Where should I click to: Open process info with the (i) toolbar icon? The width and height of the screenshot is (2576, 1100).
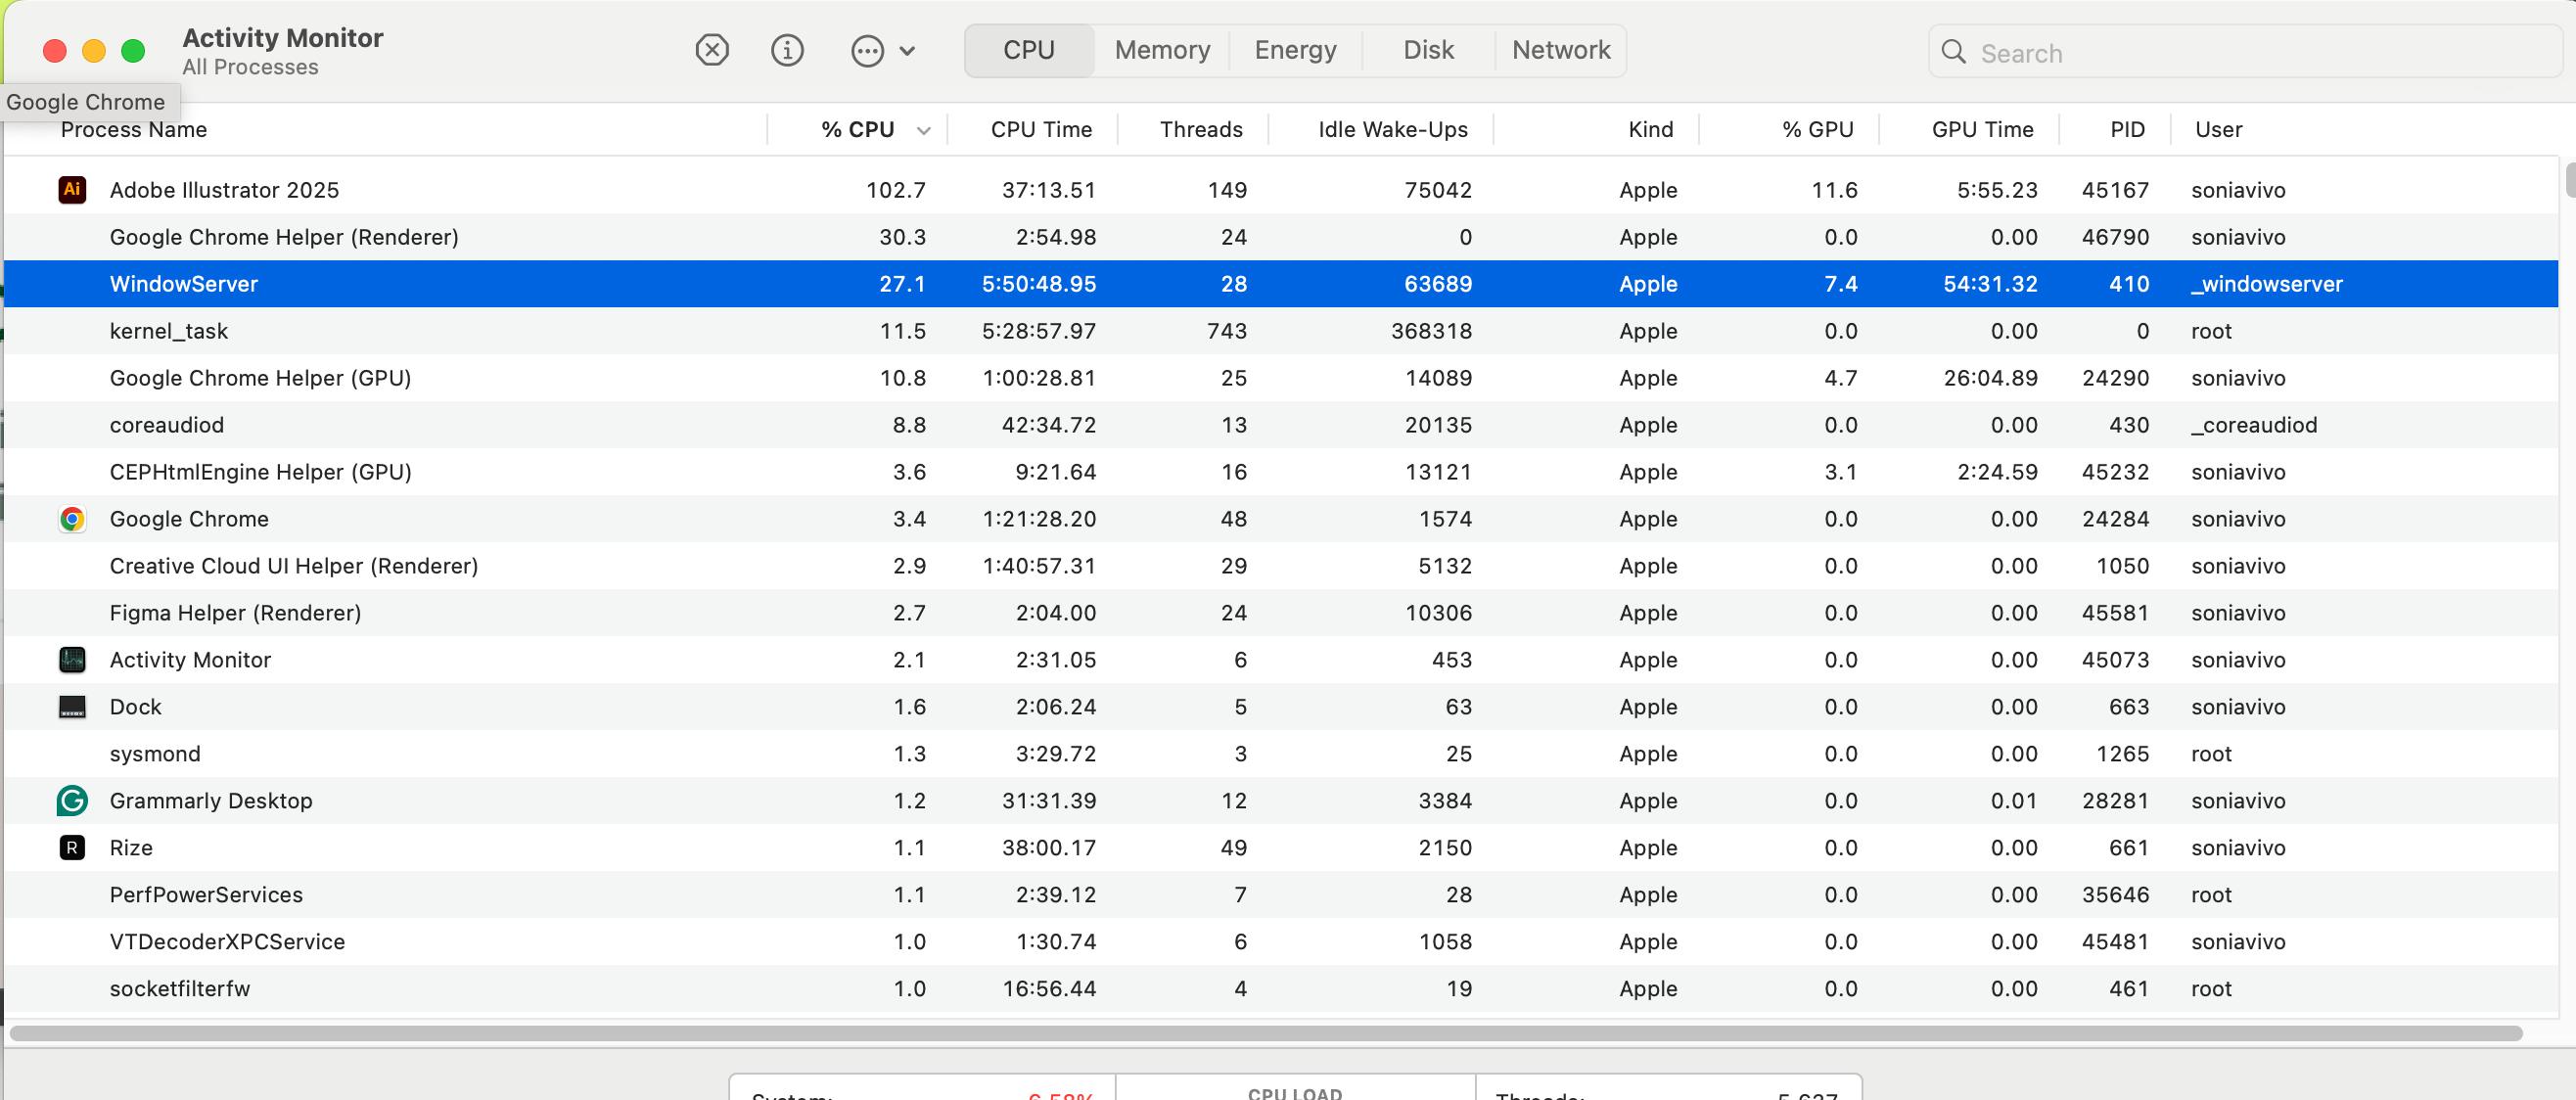pos(787,49)
